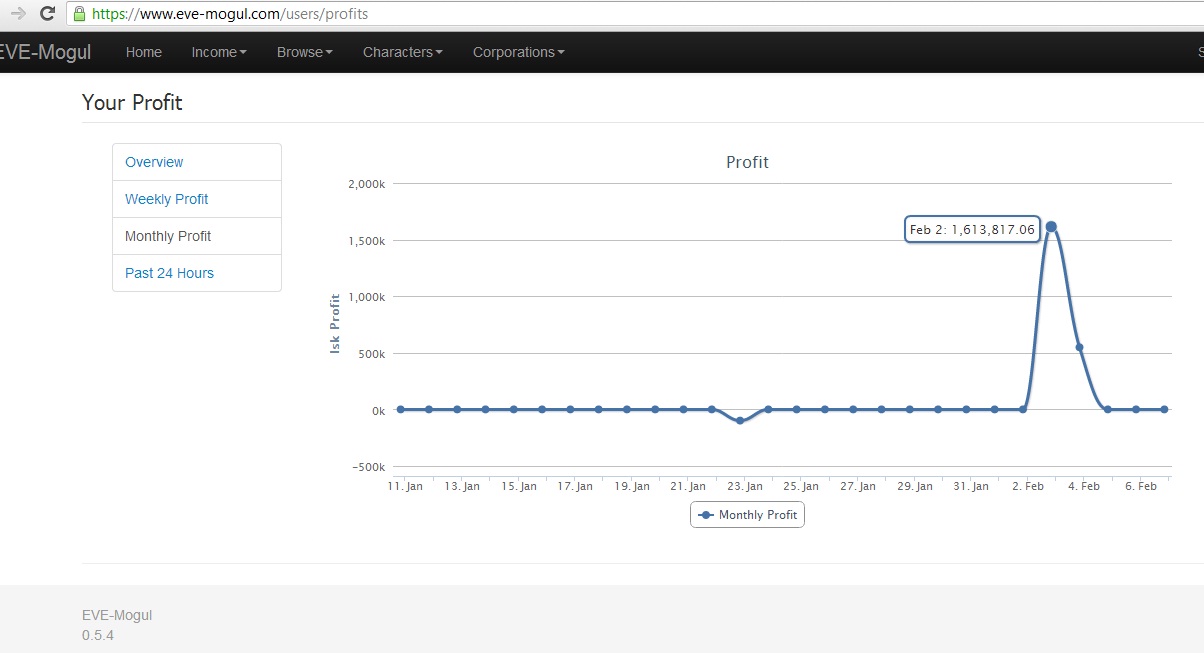The image size is (1204, 653).
Task: Click the last chart point past 6 Feb
Action: click(1164, 409)
